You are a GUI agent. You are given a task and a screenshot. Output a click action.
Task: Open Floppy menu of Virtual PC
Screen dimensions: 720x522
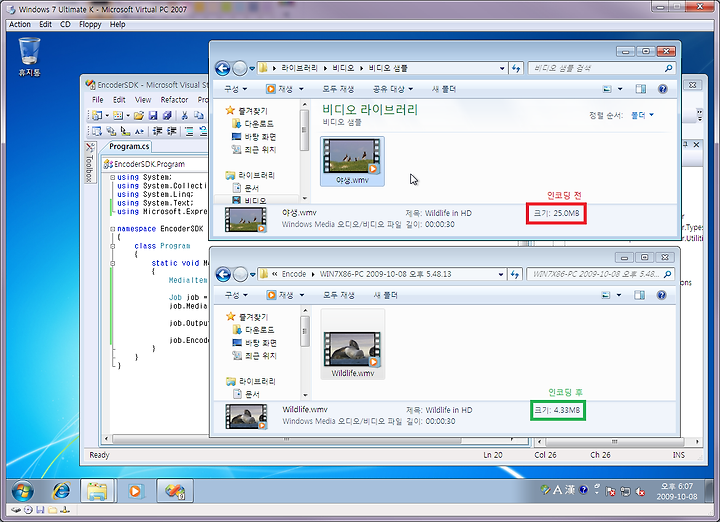(x=90, y=24)
